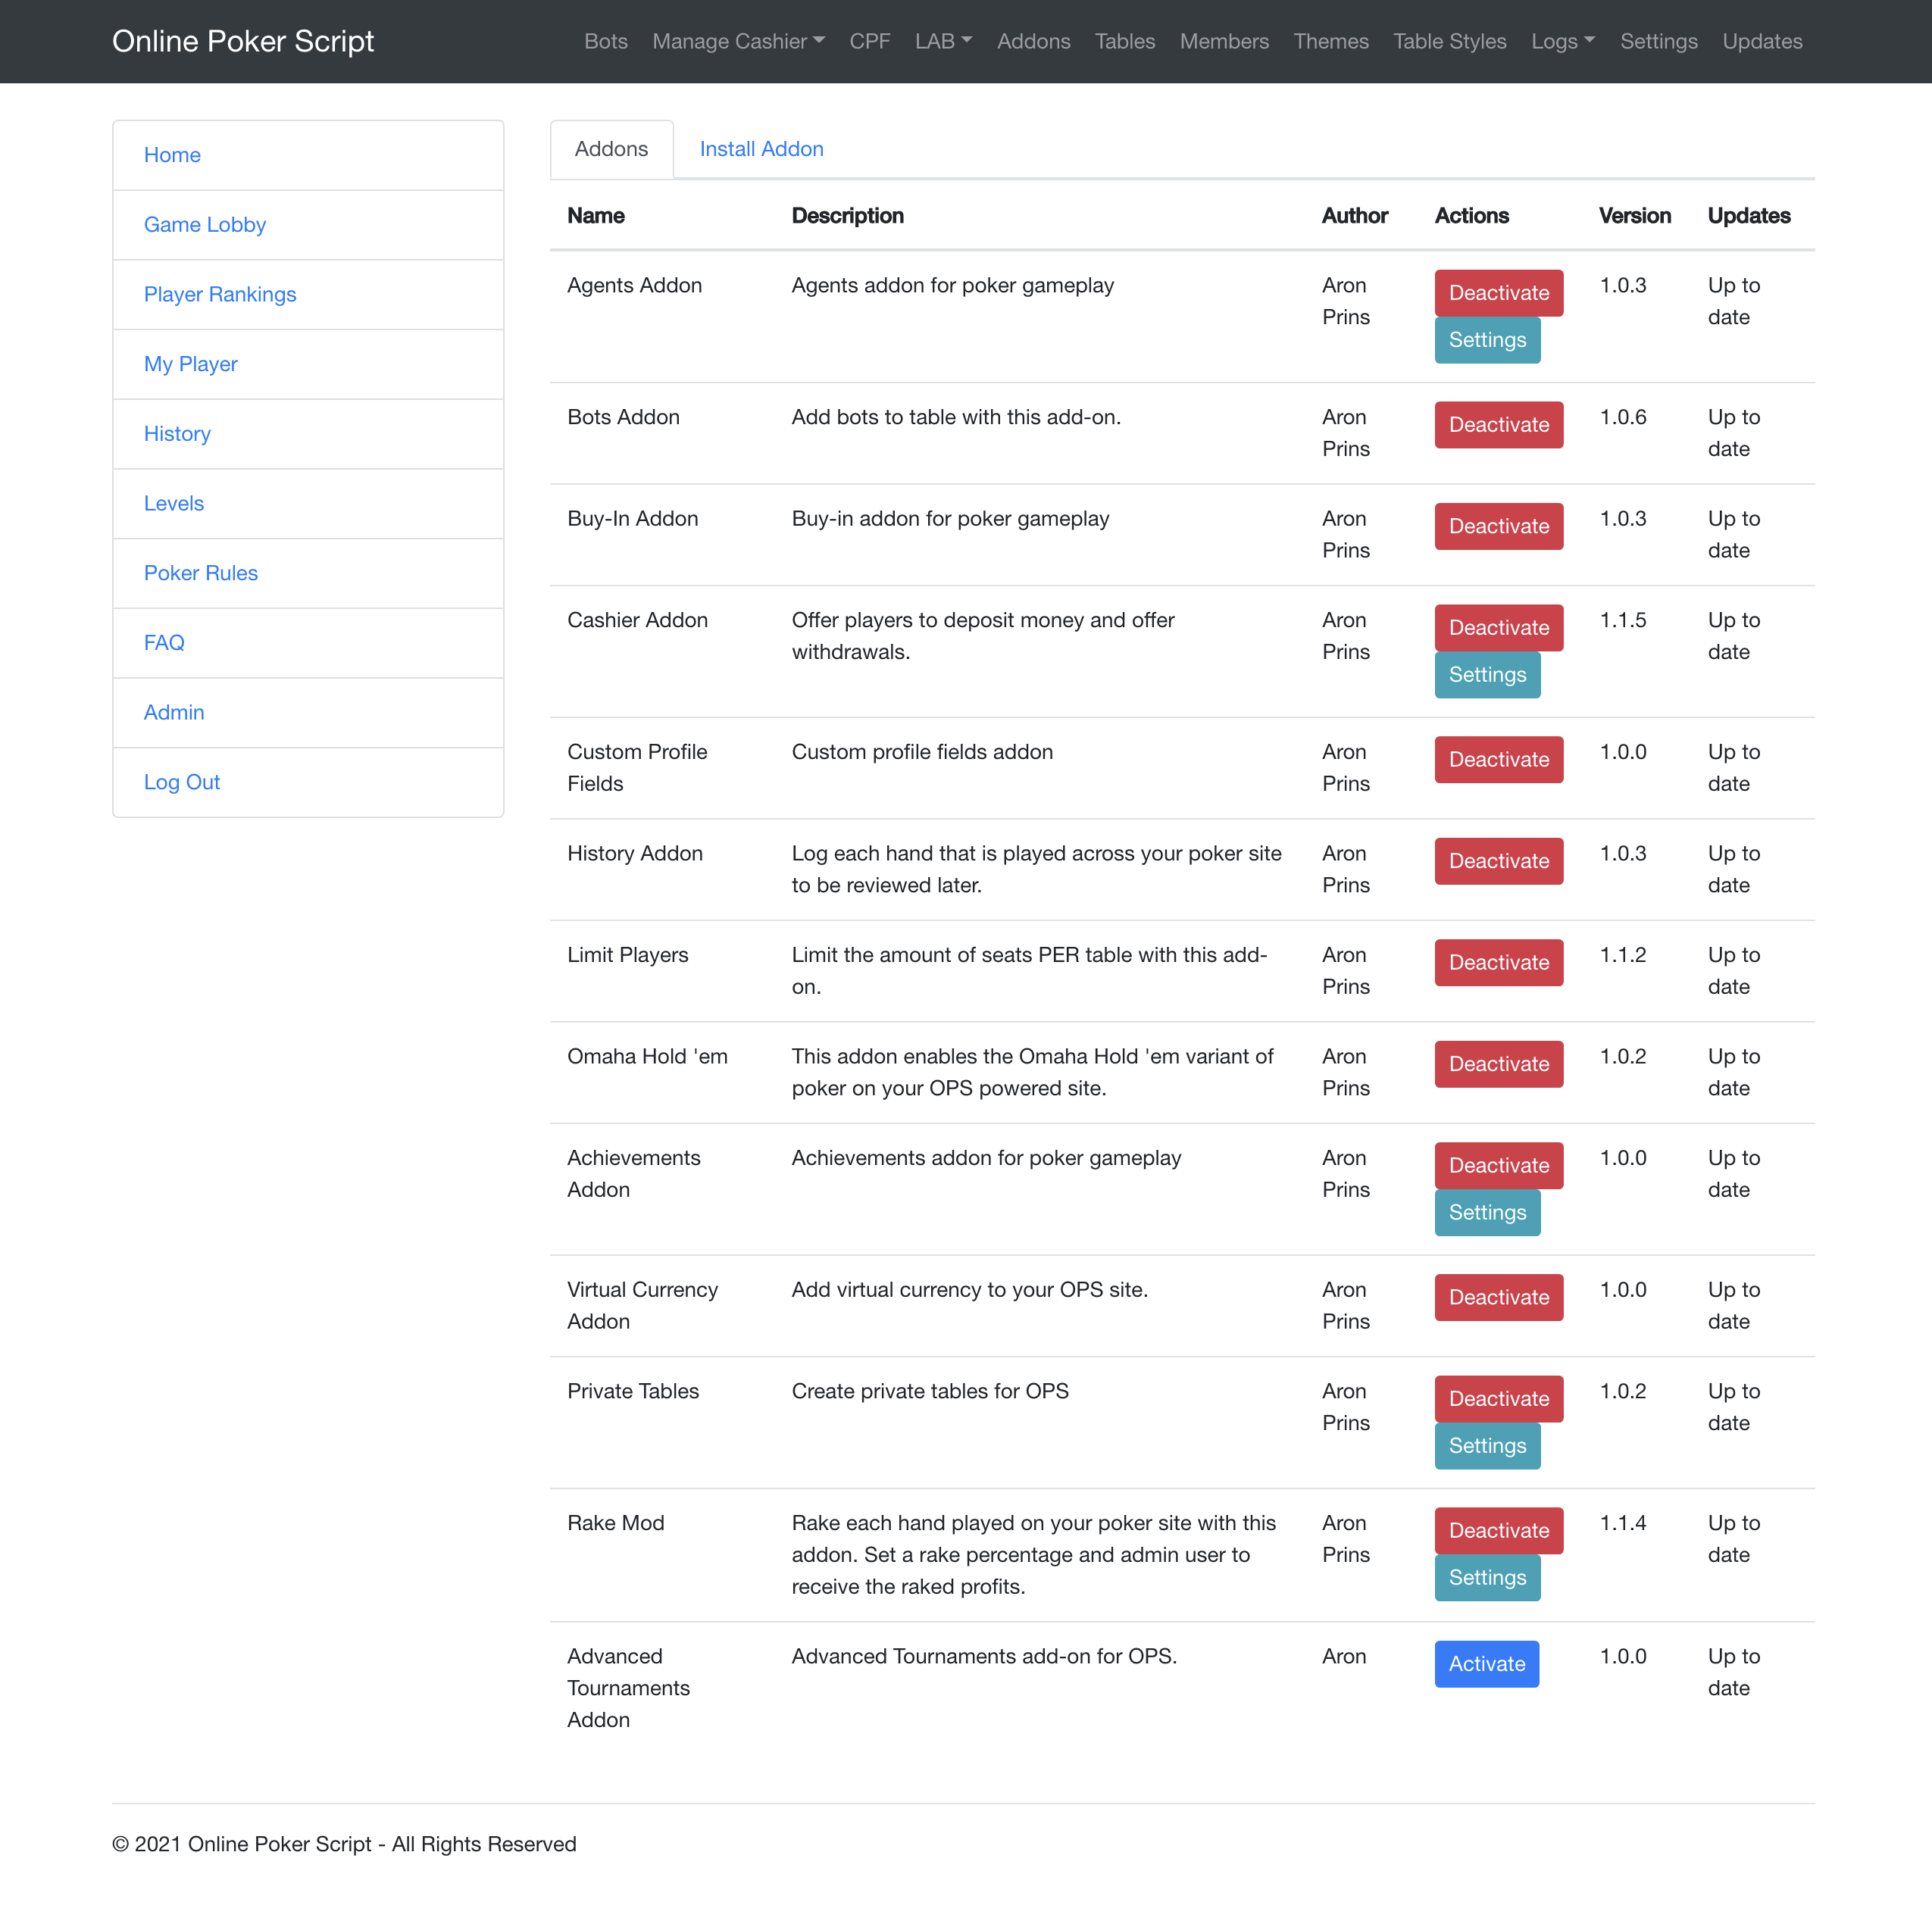This screenshot has width=1932, height=1924.
Task: Deactivate the History Addon
Action: pos(1498,861)
